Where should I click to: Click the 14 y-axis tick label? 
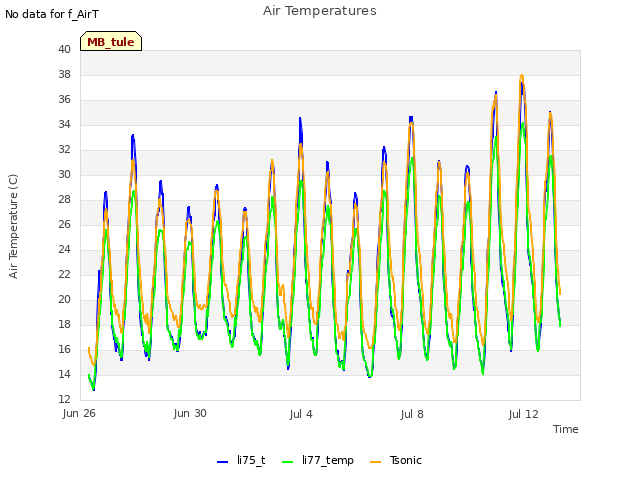(64, 374)
